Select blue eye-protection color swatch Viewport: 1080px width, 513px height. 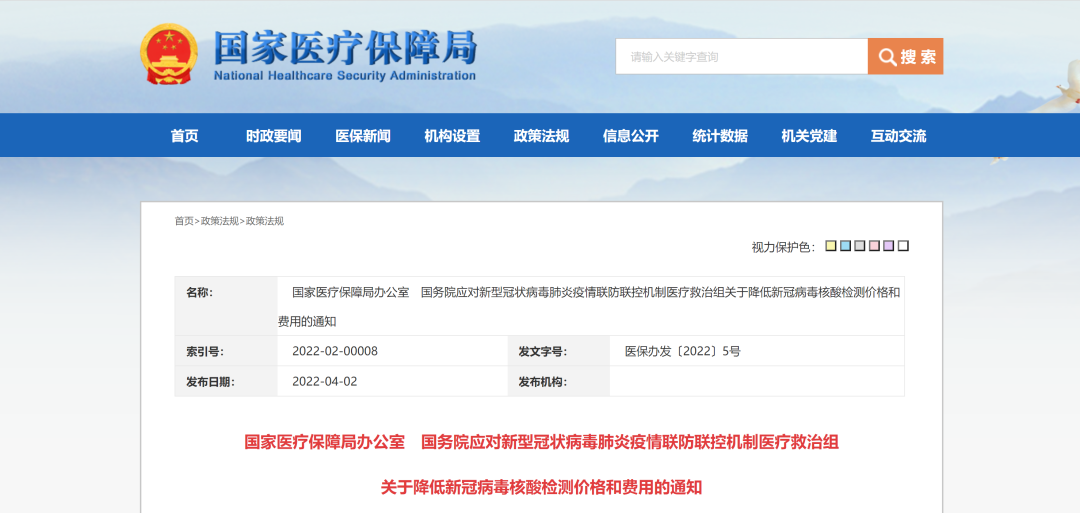(x=845, y=246)
